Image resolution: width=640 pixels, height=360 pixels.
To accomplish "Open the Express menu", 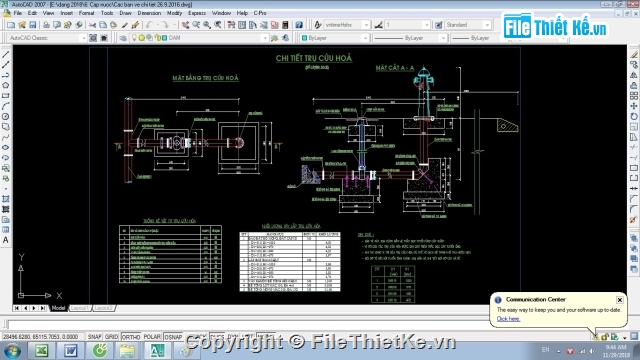I will click(197, 13).
